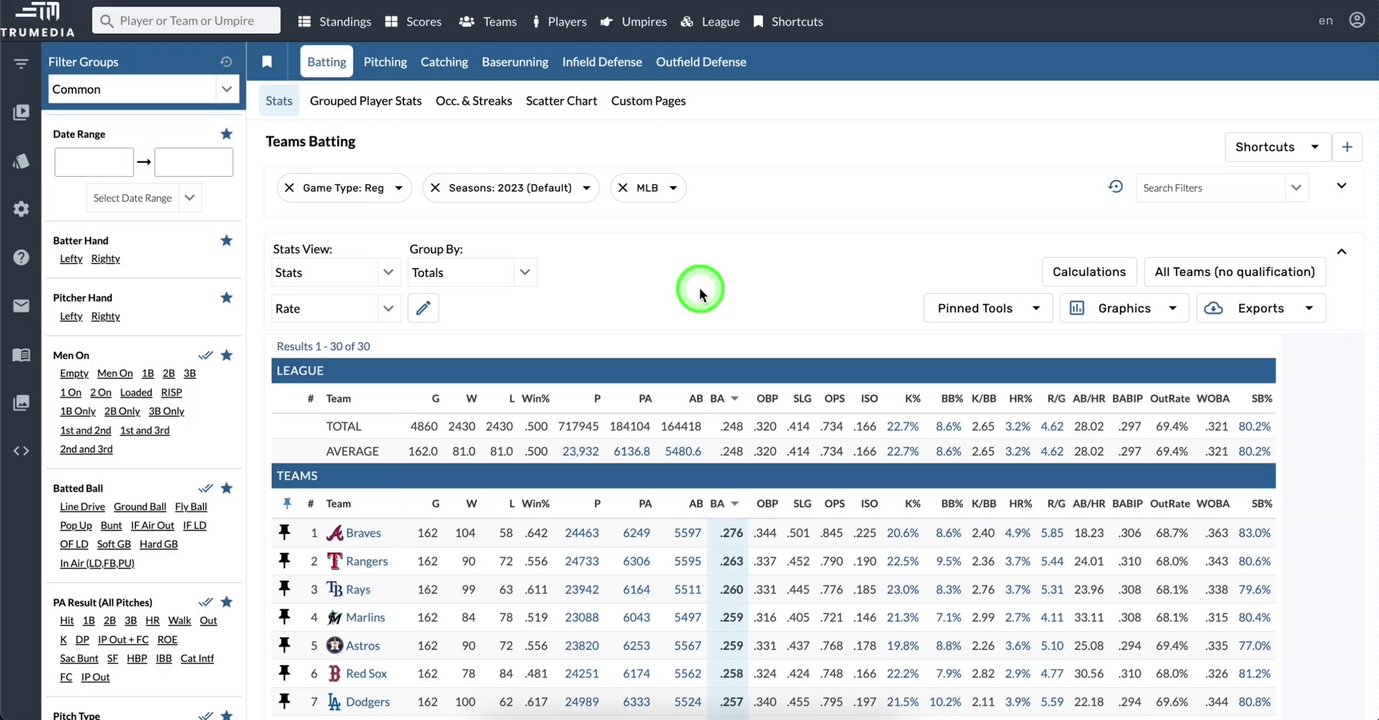
Task: Click the start date input field
Action: [94, 162]
